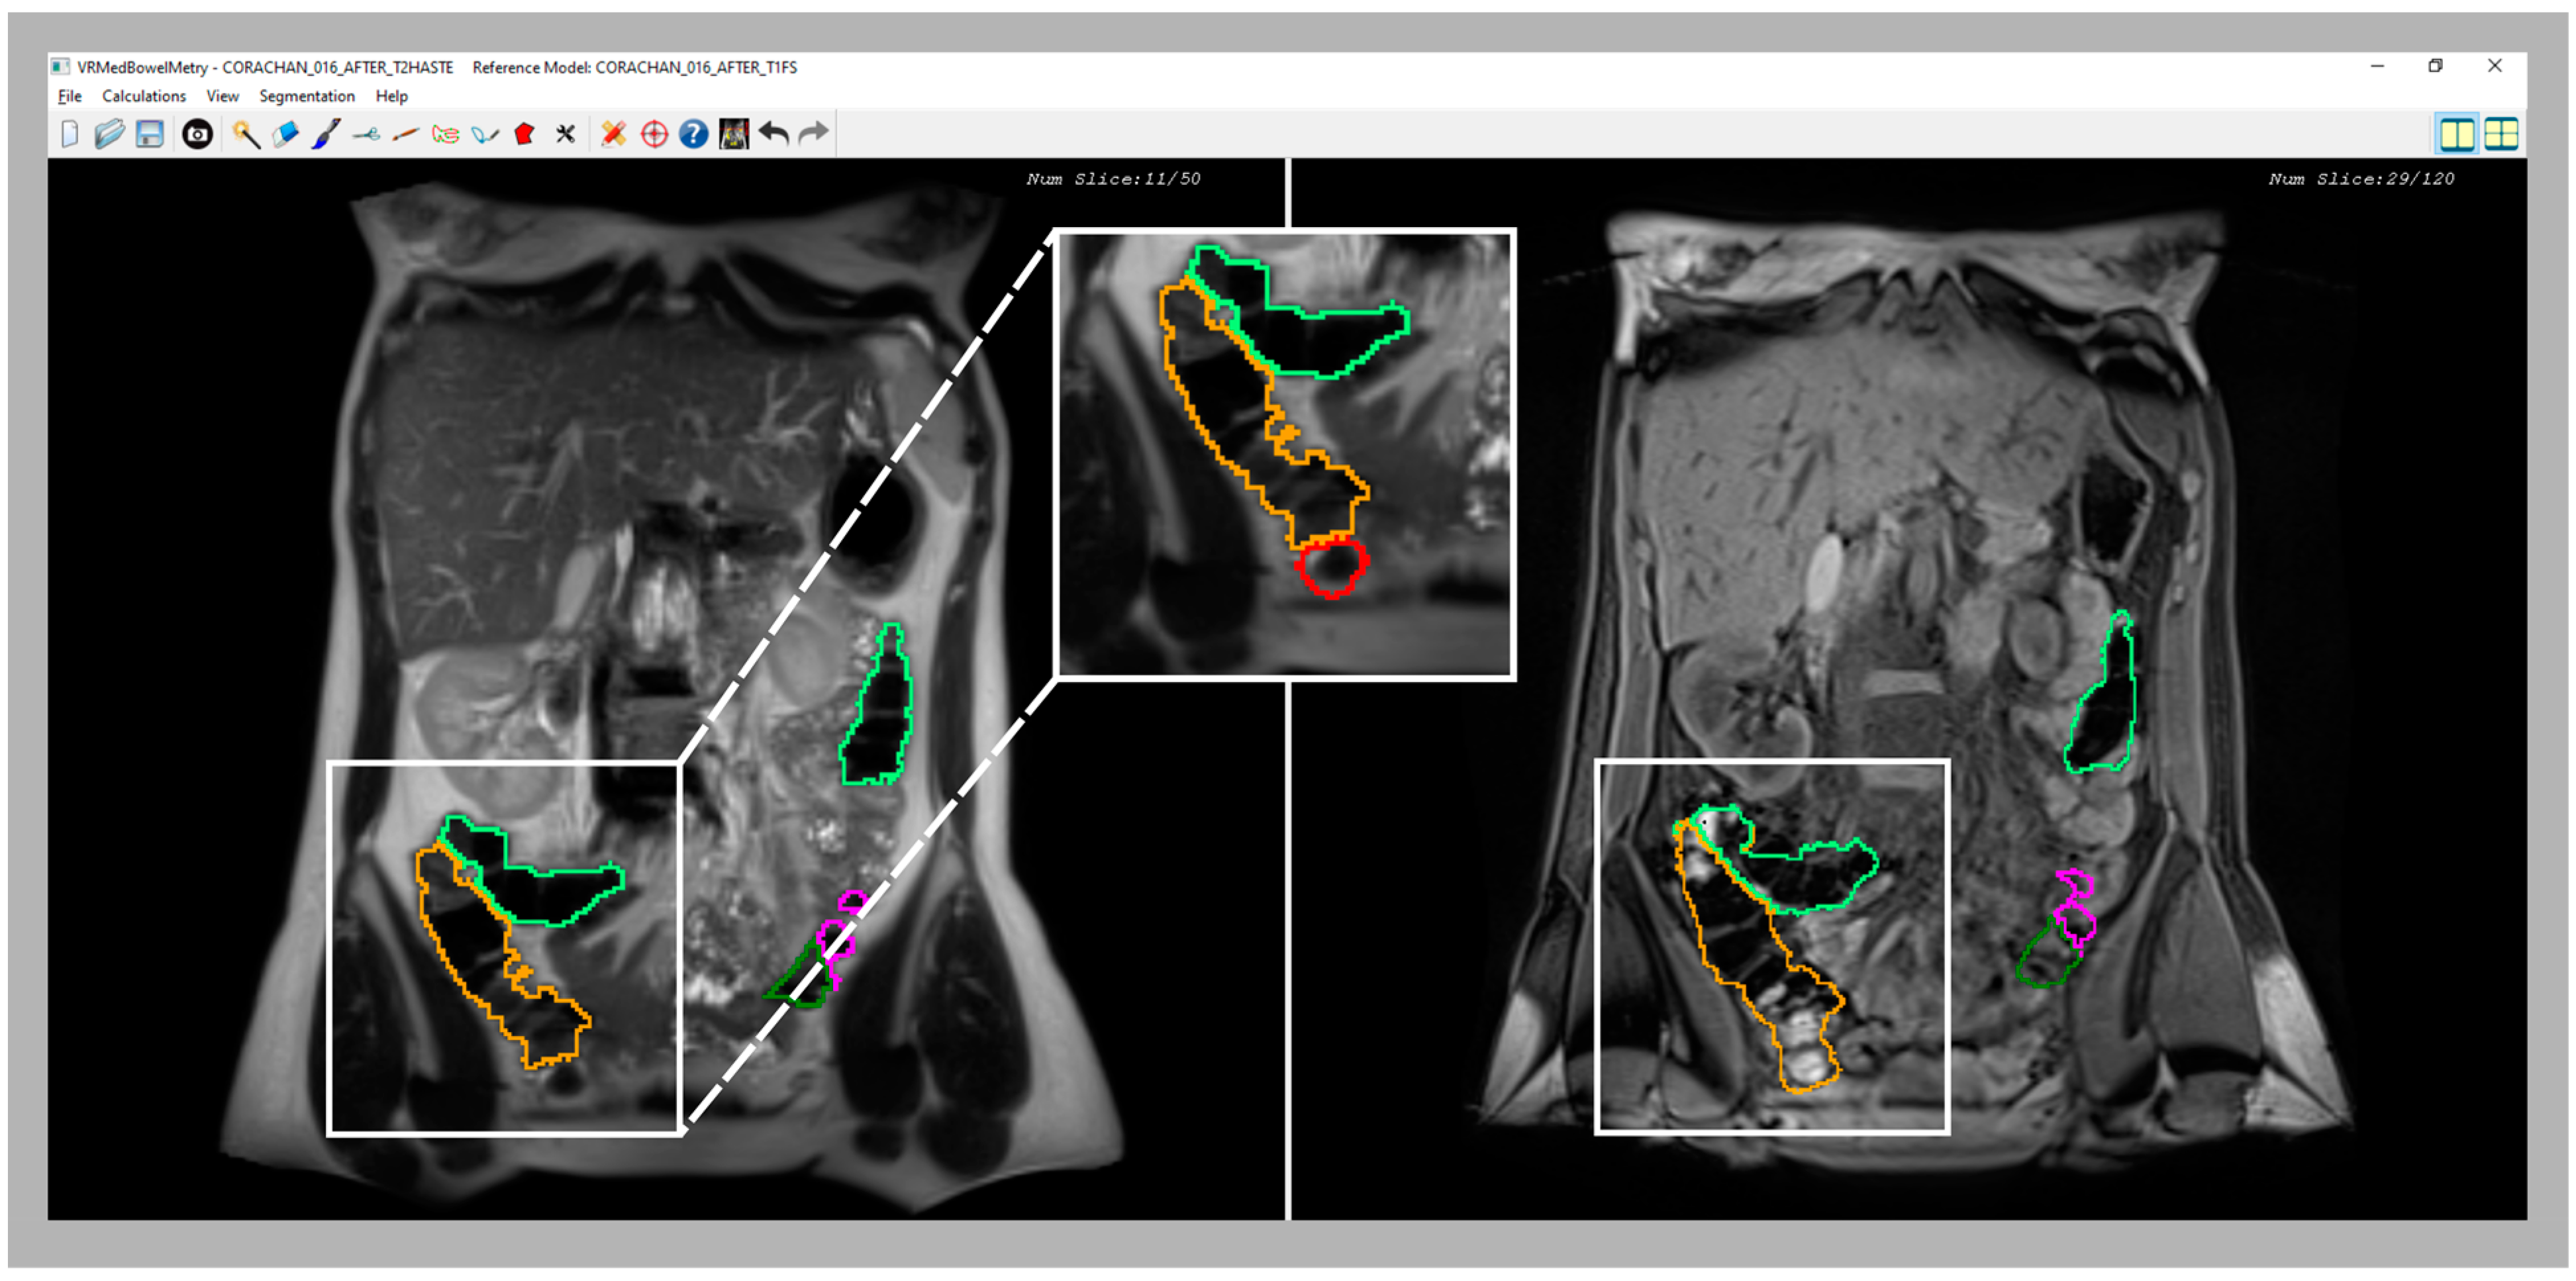2576x1281 pixels.
Task: Select the lasso contour editing tool
Action: point(447,133)
